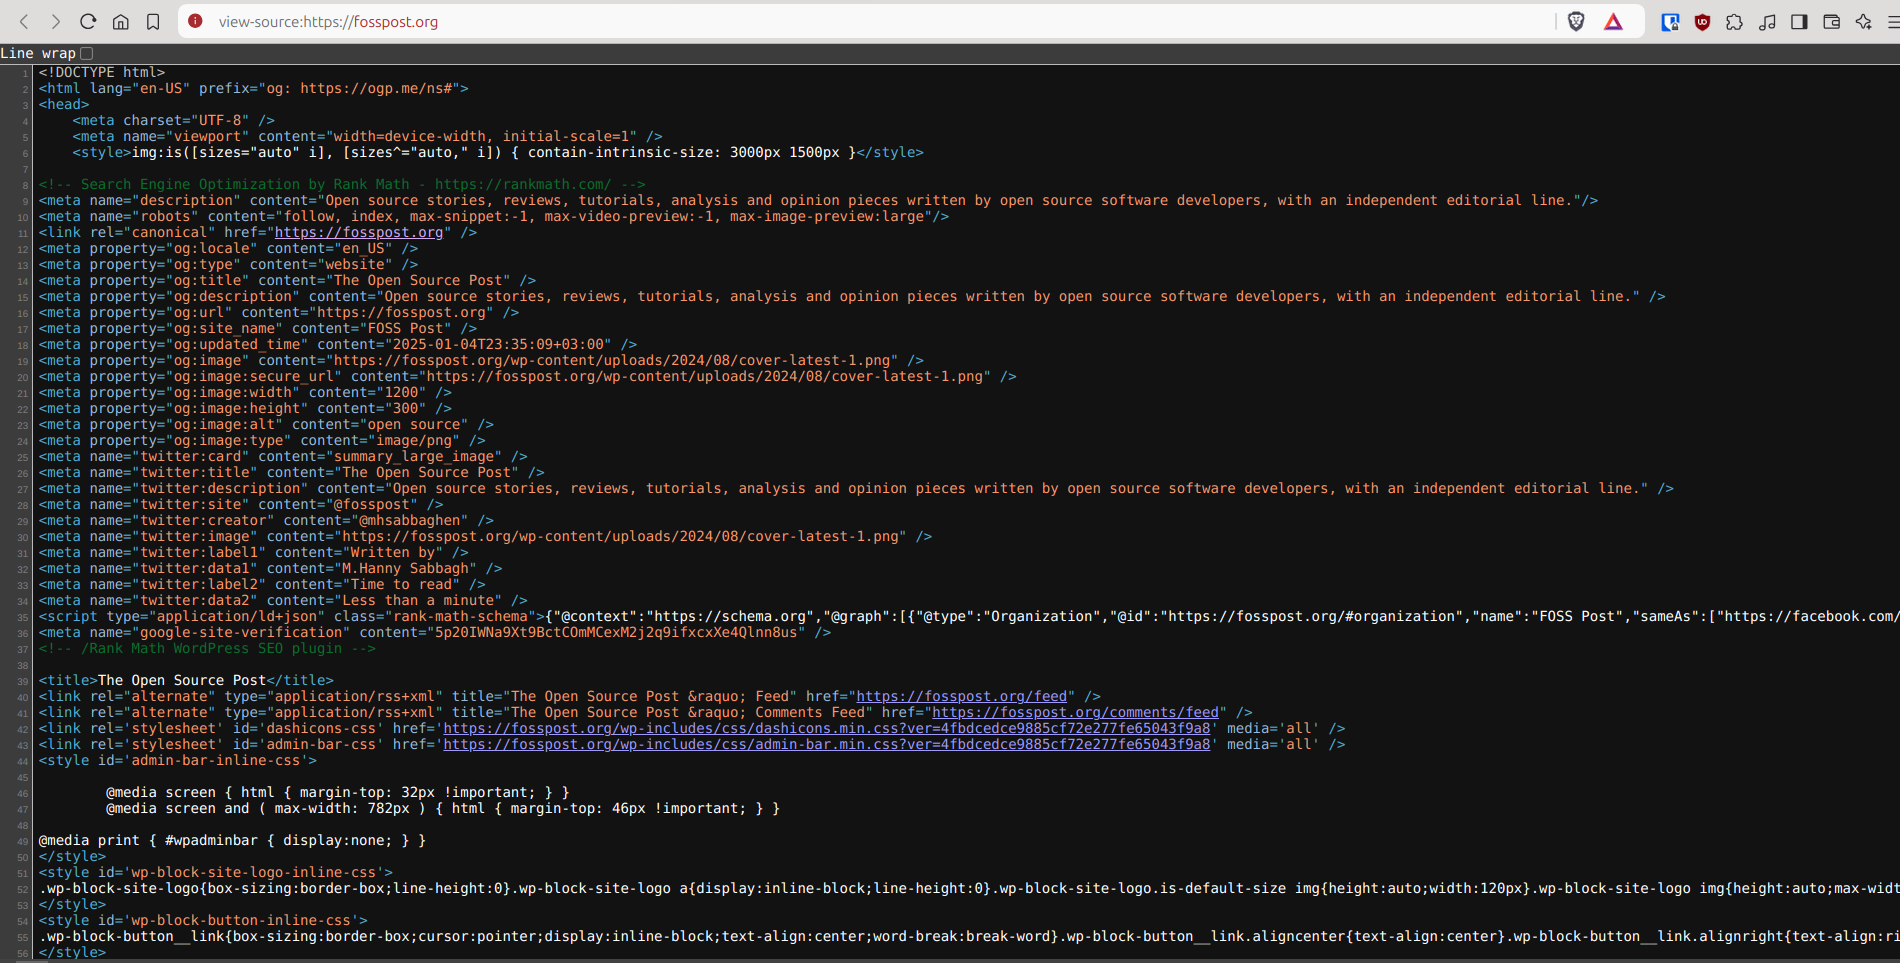Image resolution: width=1900 pixels, height=963 pixels.
Task: Enable the Line wrap checkbox
Action: click(x=87, y=53)
